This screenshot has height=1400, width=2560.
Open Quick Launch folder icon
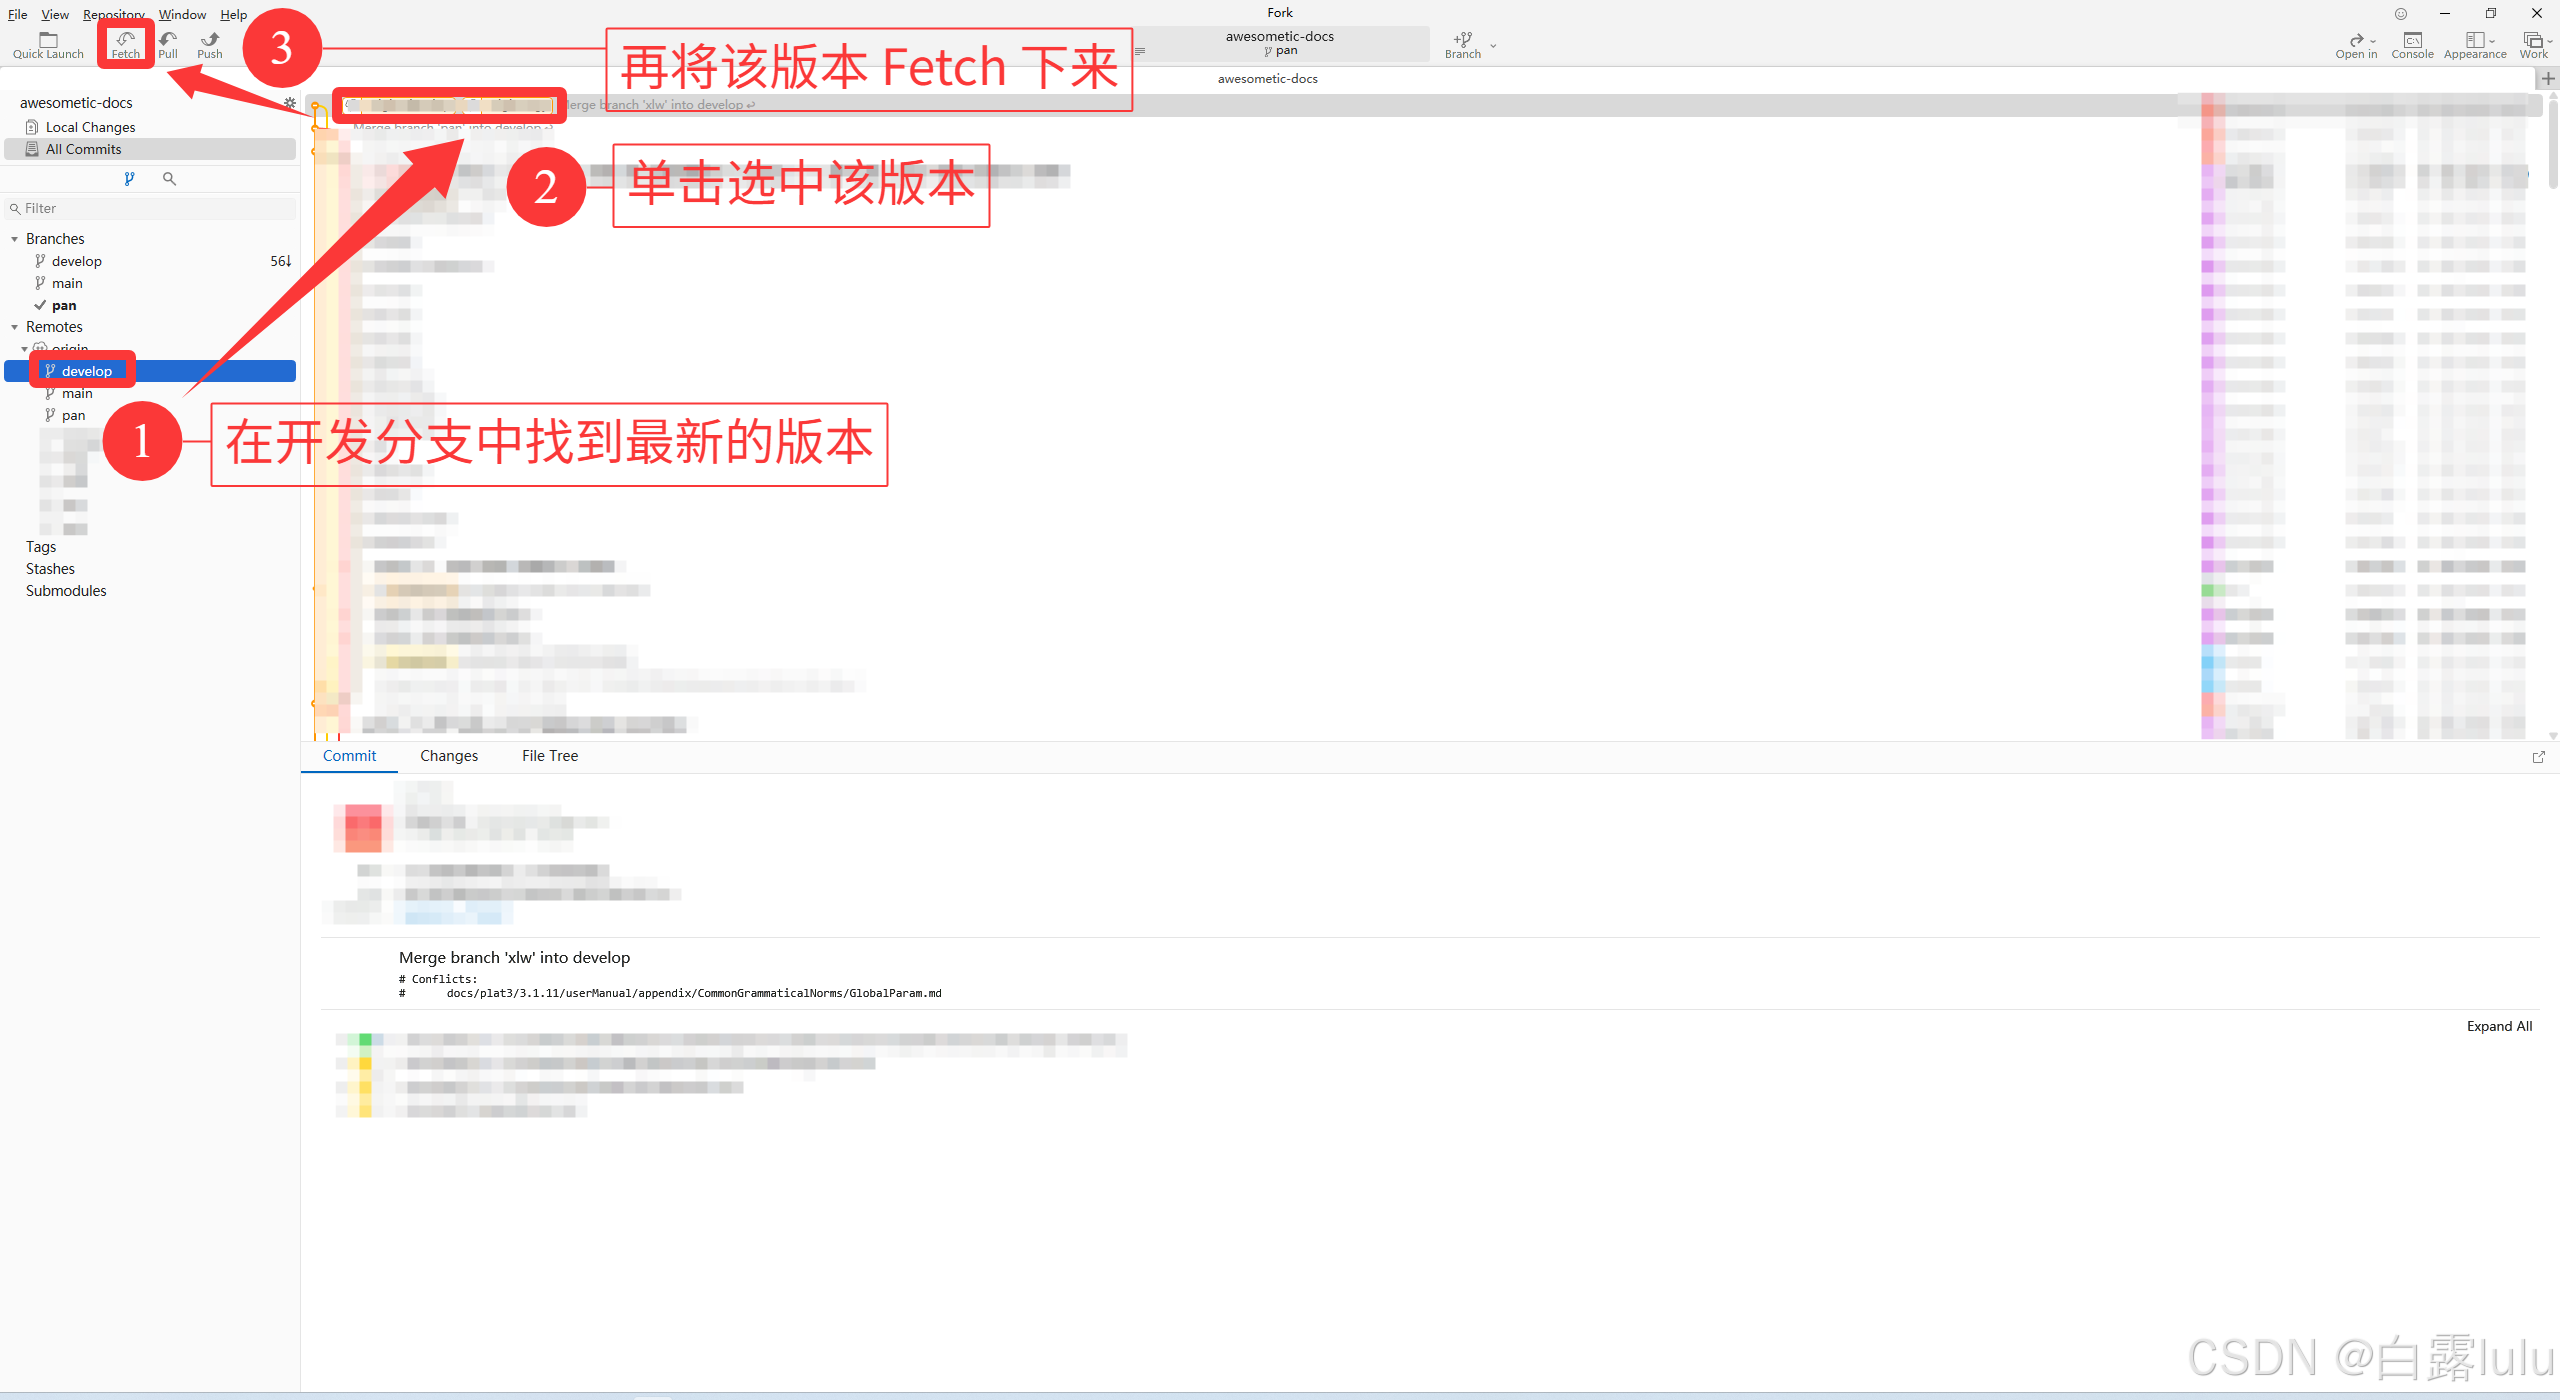[48, 40]
